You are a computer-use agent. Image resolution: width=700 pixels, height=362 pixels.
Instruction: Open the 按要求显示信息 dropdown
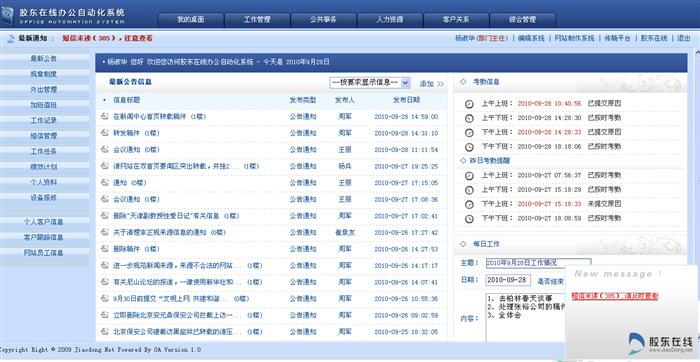coord(370,83)
